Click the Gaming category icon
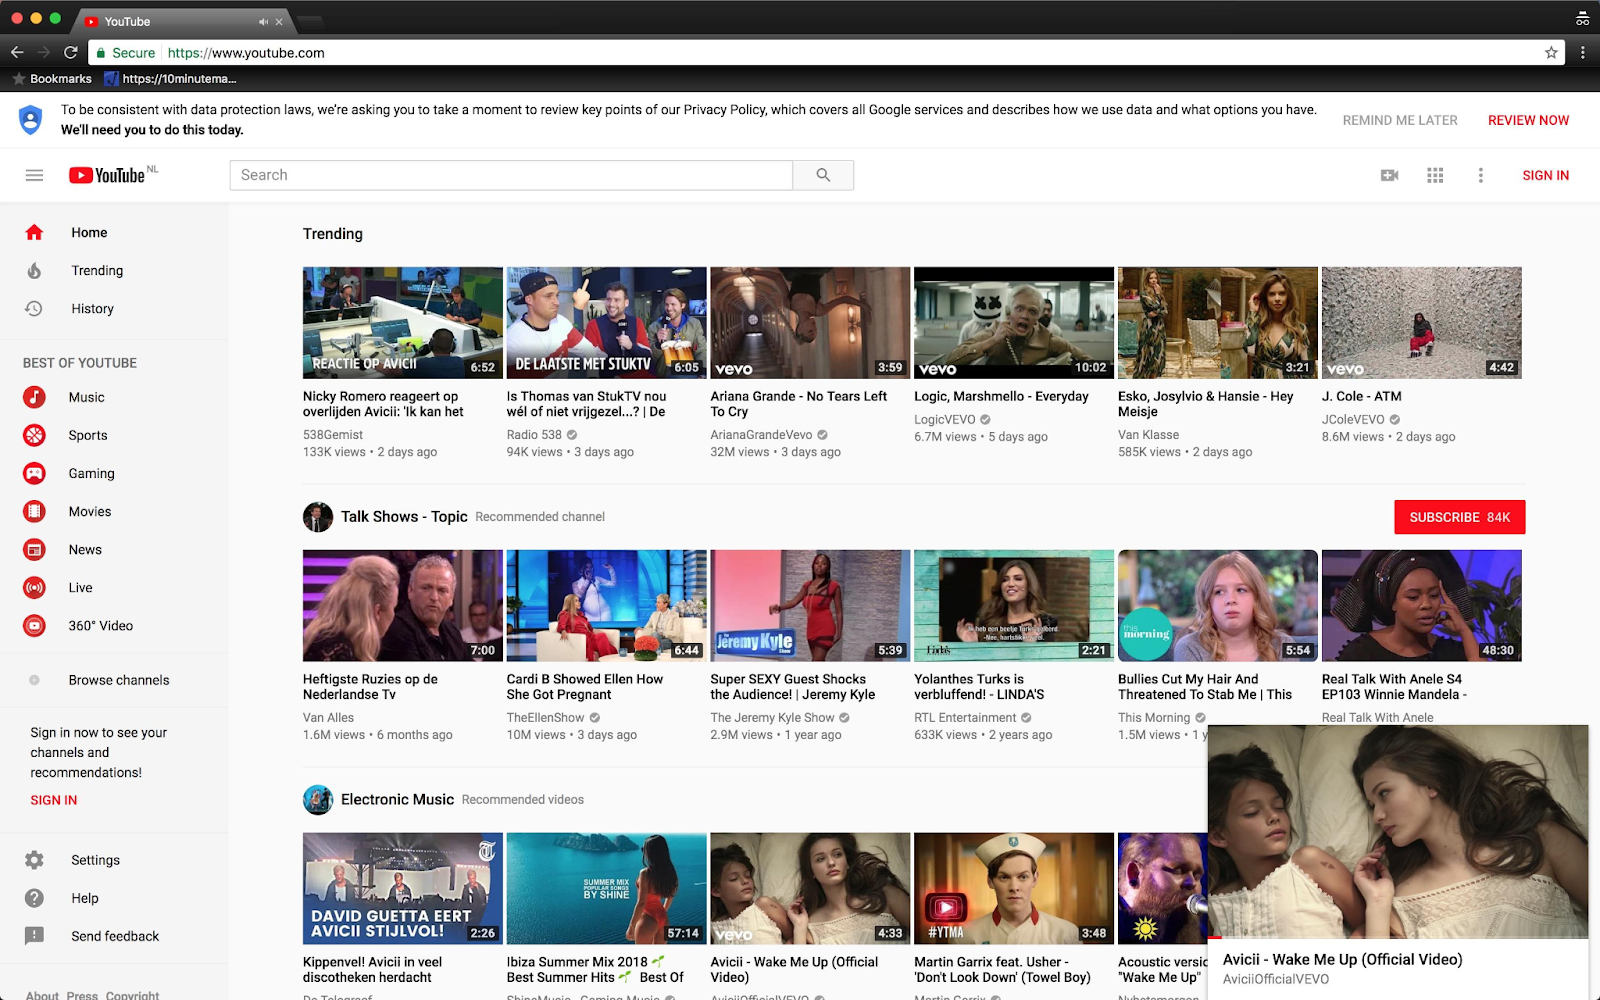Image resolution: width=1600 pixels, height=1000 pixels. point(34,473)
